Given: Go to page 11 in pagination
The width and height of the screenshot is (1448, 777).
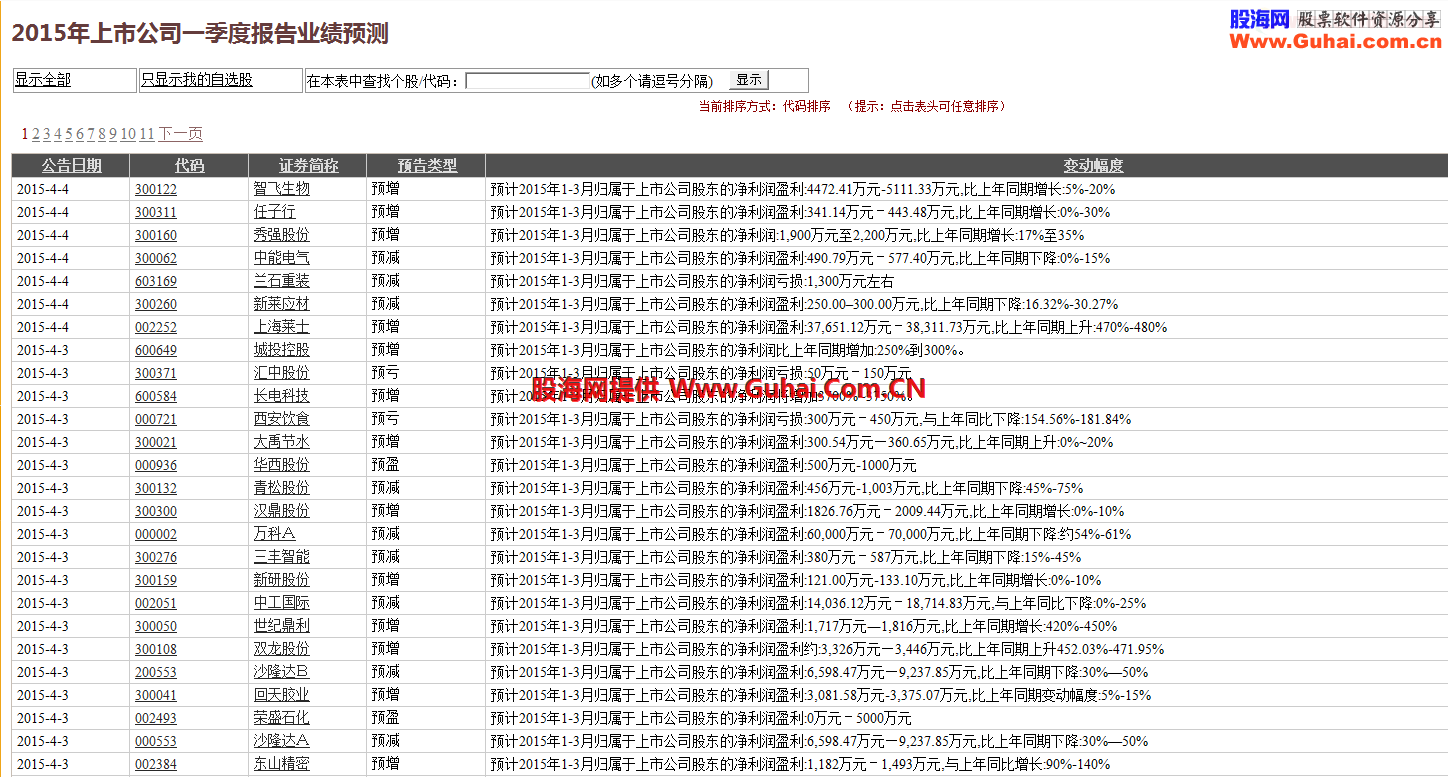Looking at the screenshot, I should (x=147, y=134).
